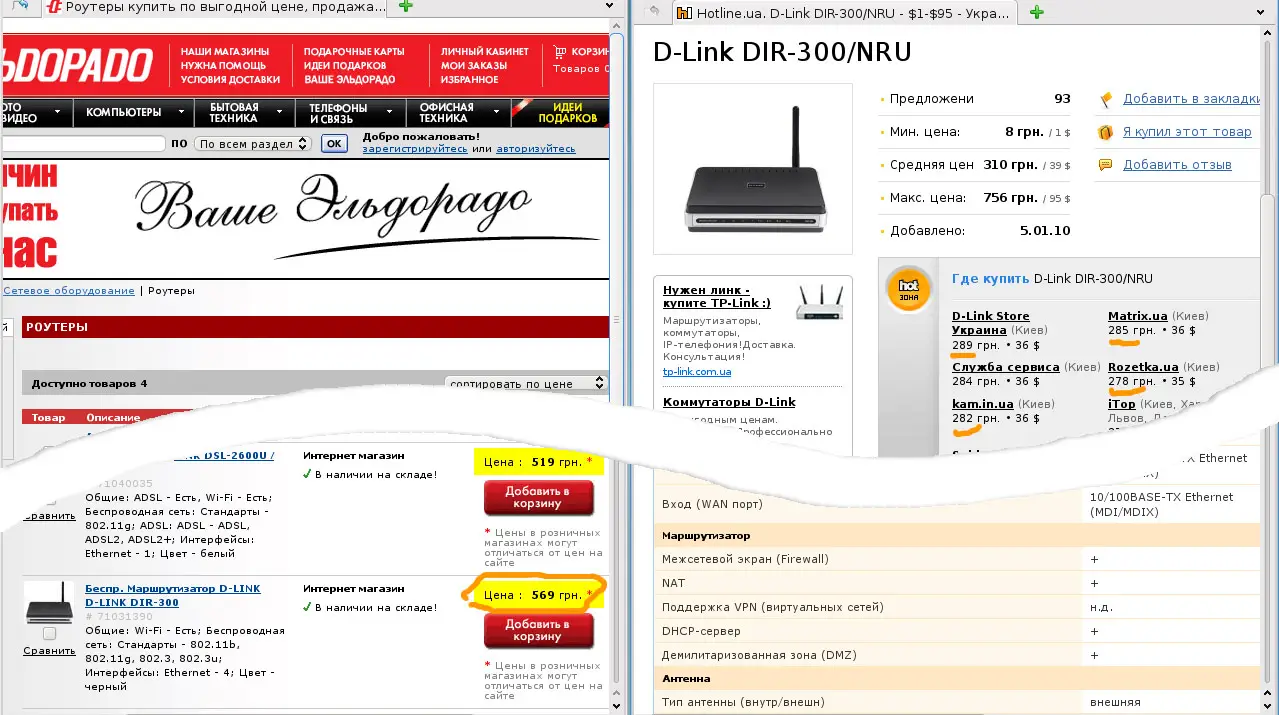
Task: Click the 'Где купить' link
Action: (990, 278)
